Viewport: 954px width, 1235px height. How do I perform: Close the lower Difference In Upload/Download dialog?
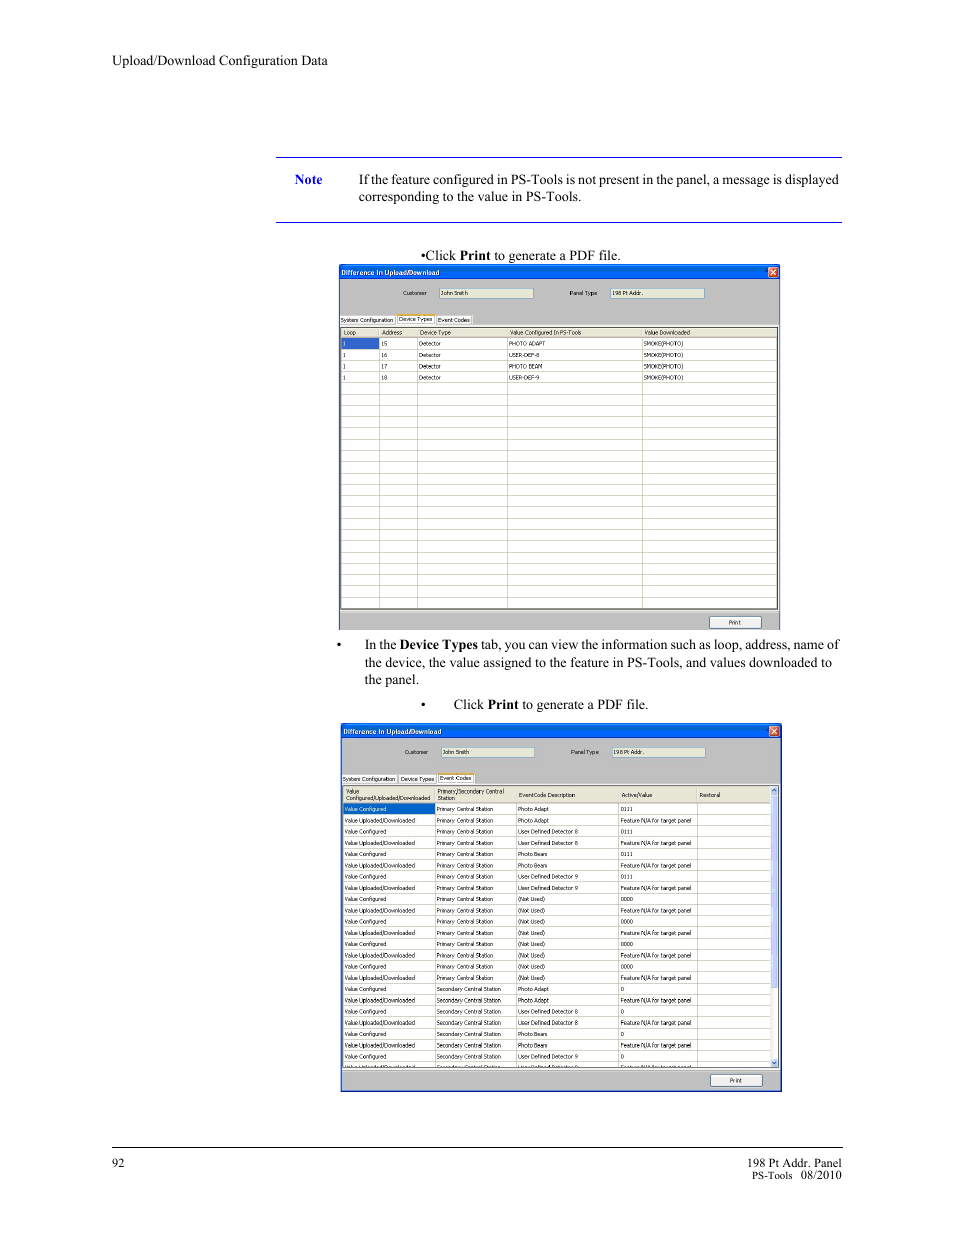pyautogui.click(x=774, y=731)
